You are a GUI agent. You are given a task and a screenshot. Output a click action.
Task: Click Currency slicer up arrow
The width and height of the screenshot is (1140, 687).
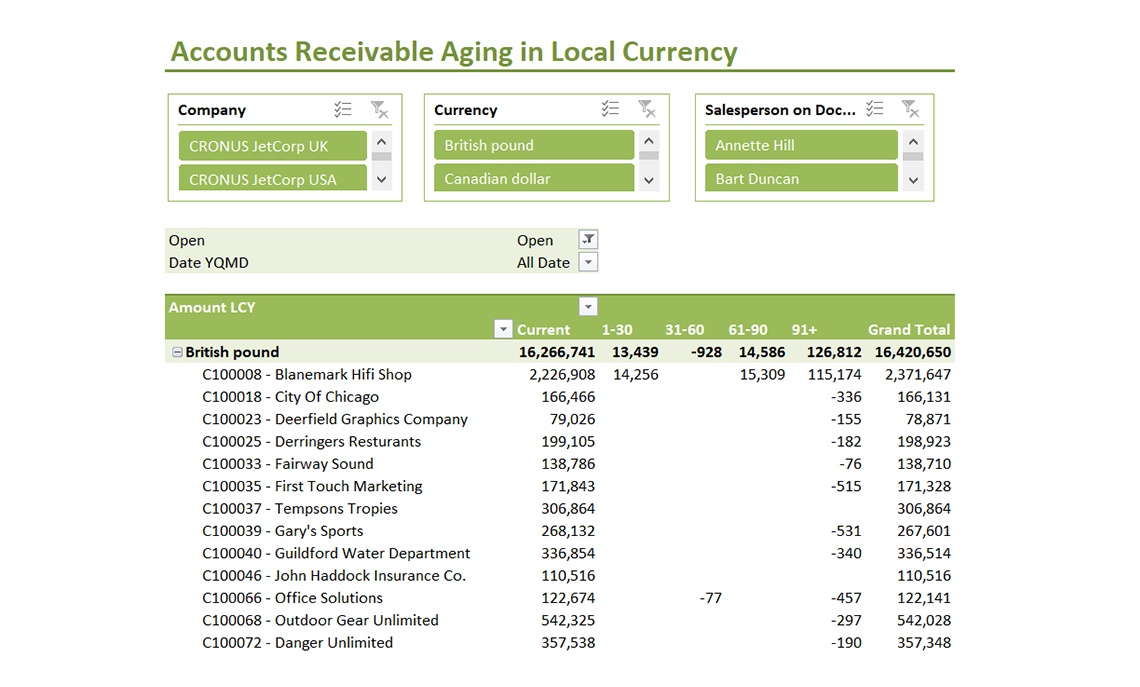(649, 140)
